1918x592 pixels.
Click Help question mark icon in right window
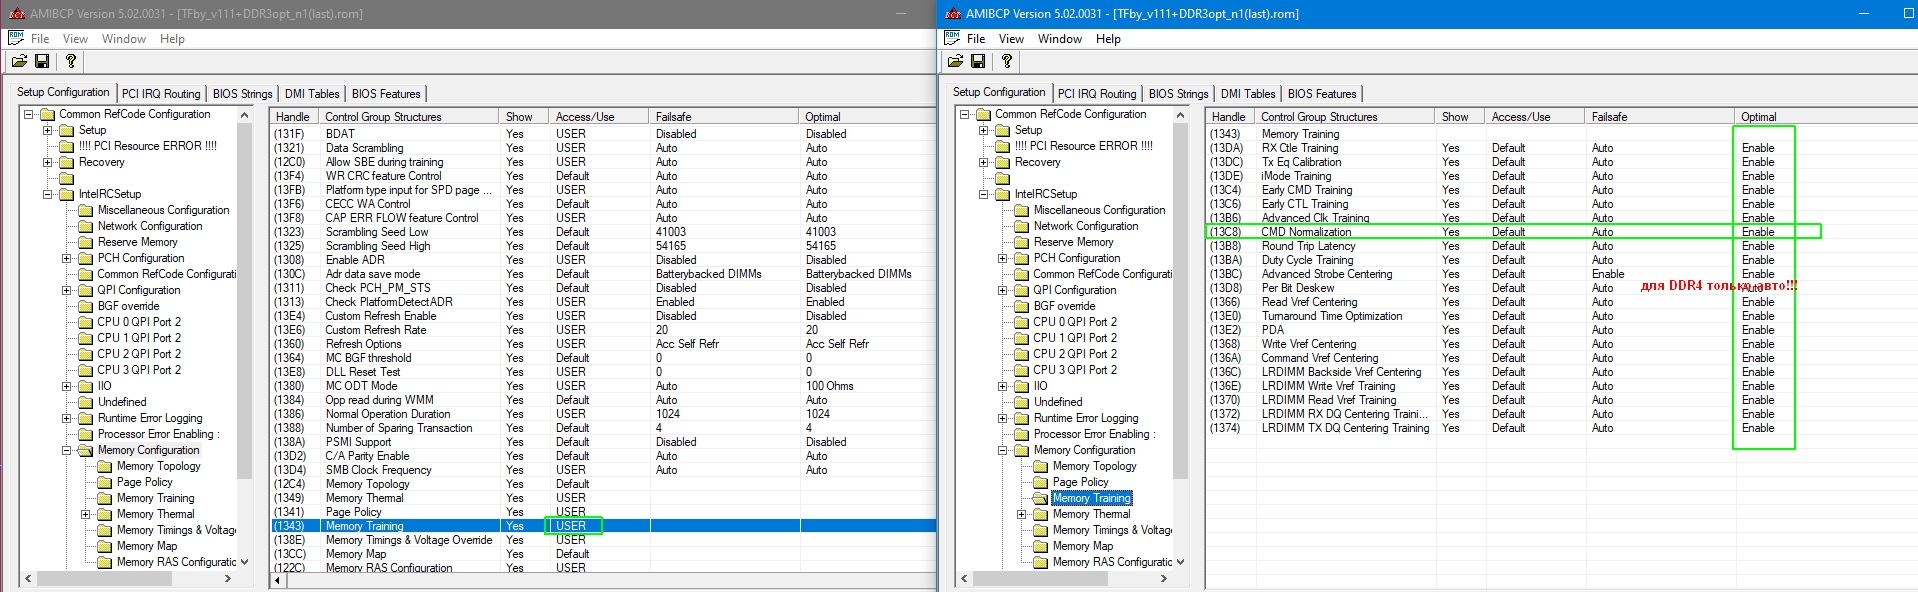pyautogui.click(x=1007, y=61)
